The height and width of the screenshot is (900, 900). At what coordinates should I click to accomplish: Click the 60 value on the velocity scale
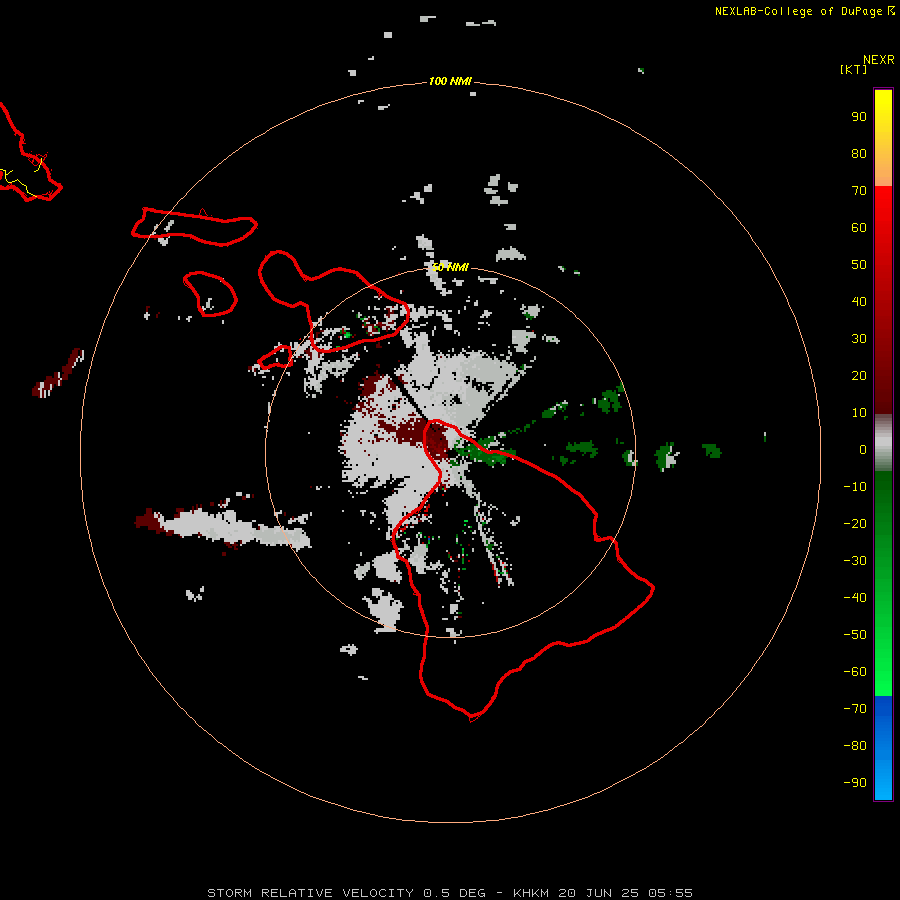coord(859,227)
